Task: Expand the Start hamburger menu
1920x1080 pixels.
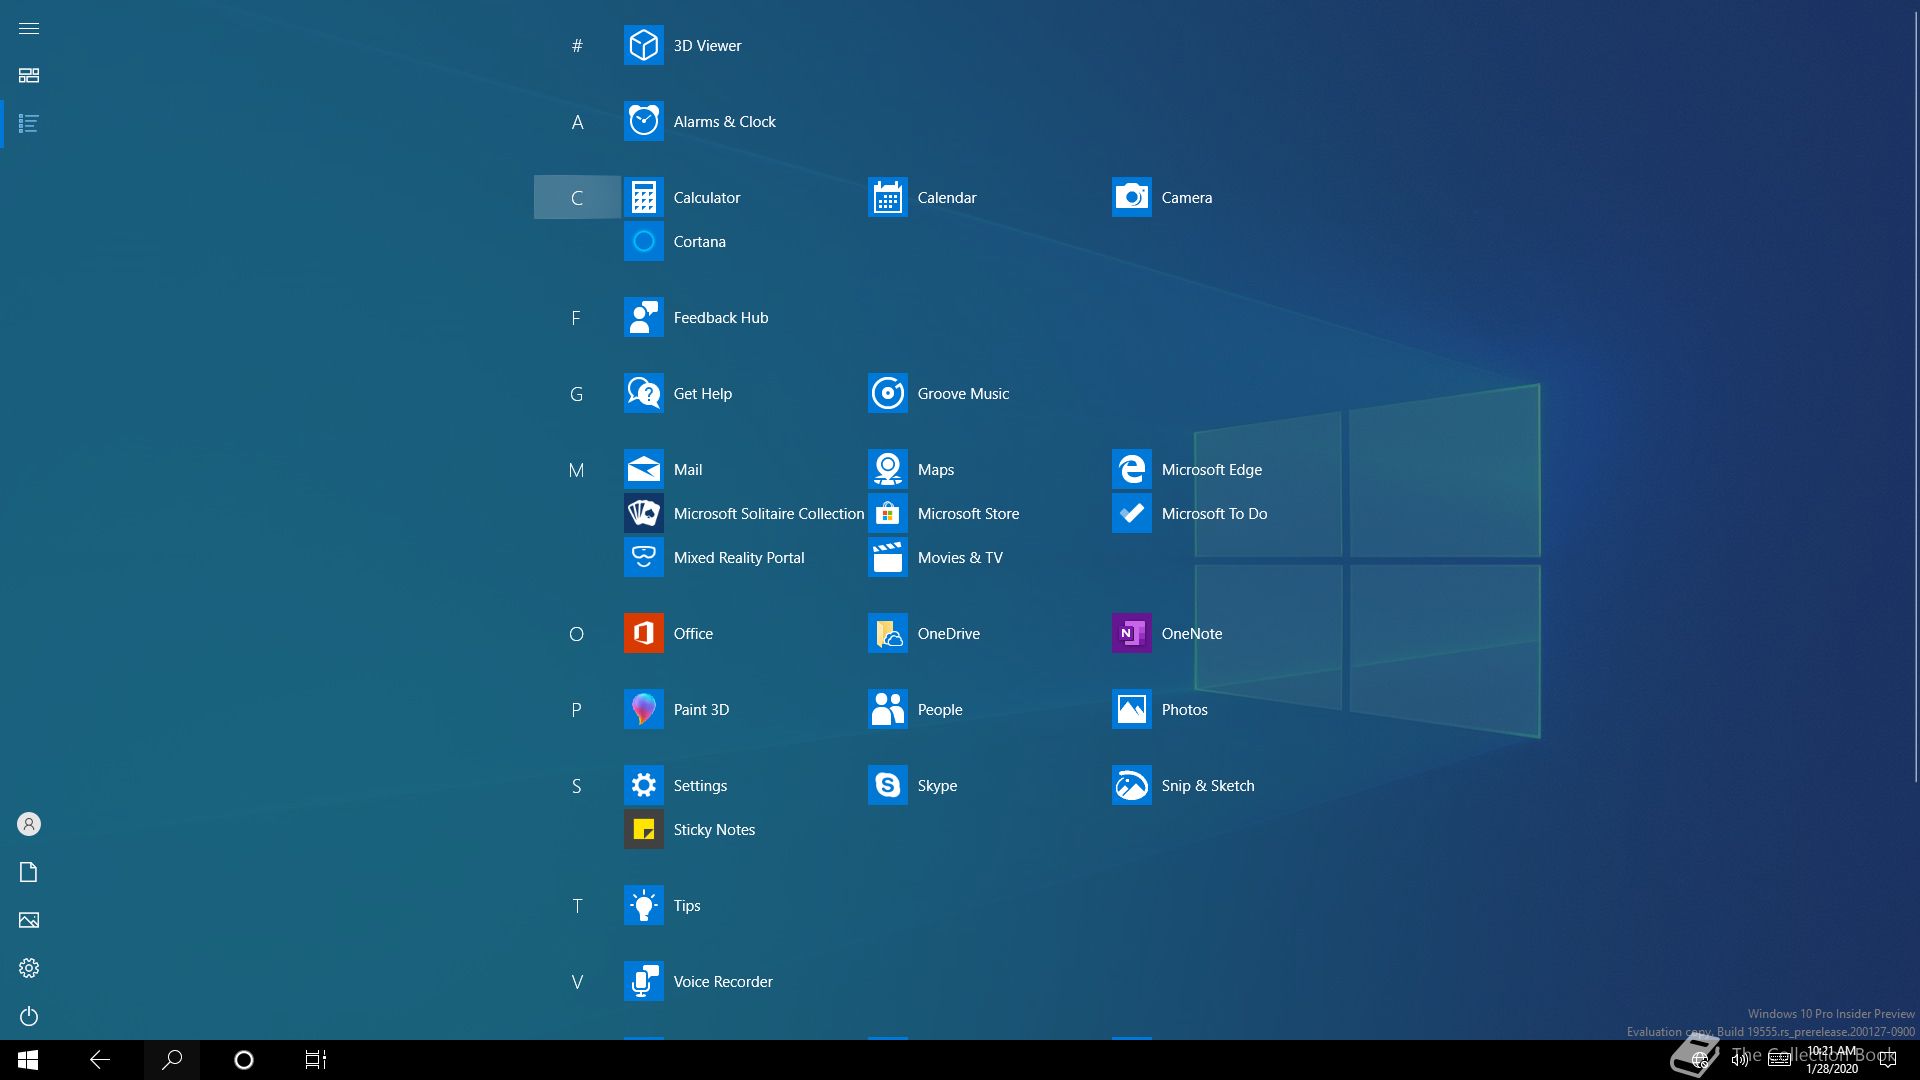Action: point(29,28)
